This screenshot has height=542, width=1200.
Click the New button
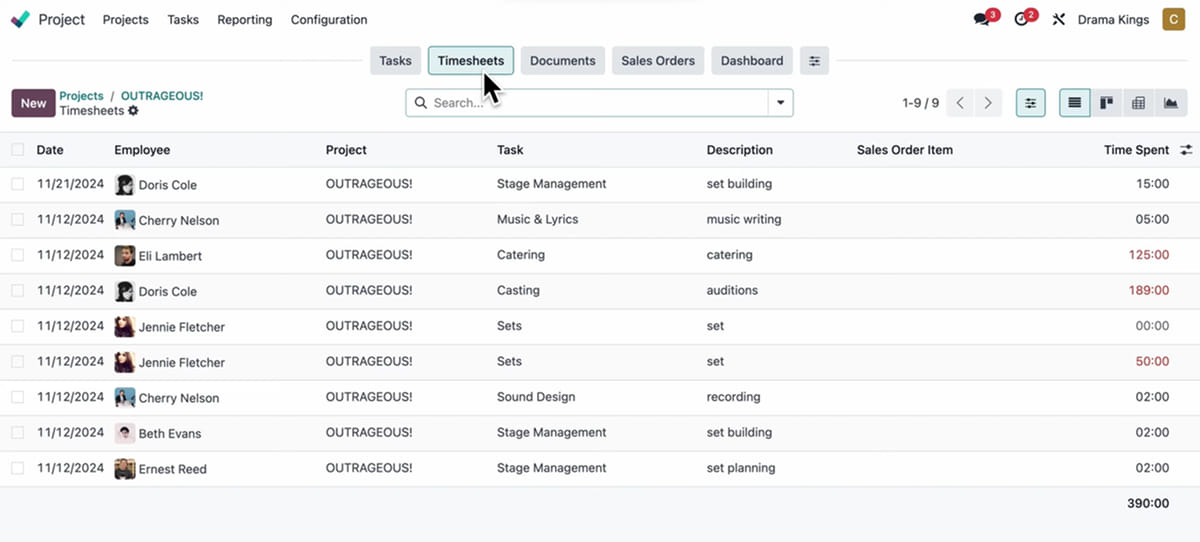(33, 103)
